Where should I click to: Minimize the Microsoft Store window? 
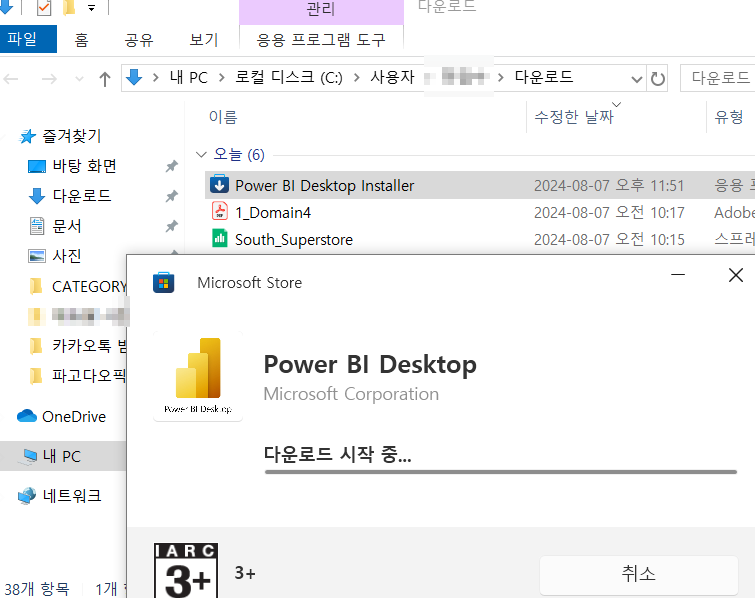678,275
